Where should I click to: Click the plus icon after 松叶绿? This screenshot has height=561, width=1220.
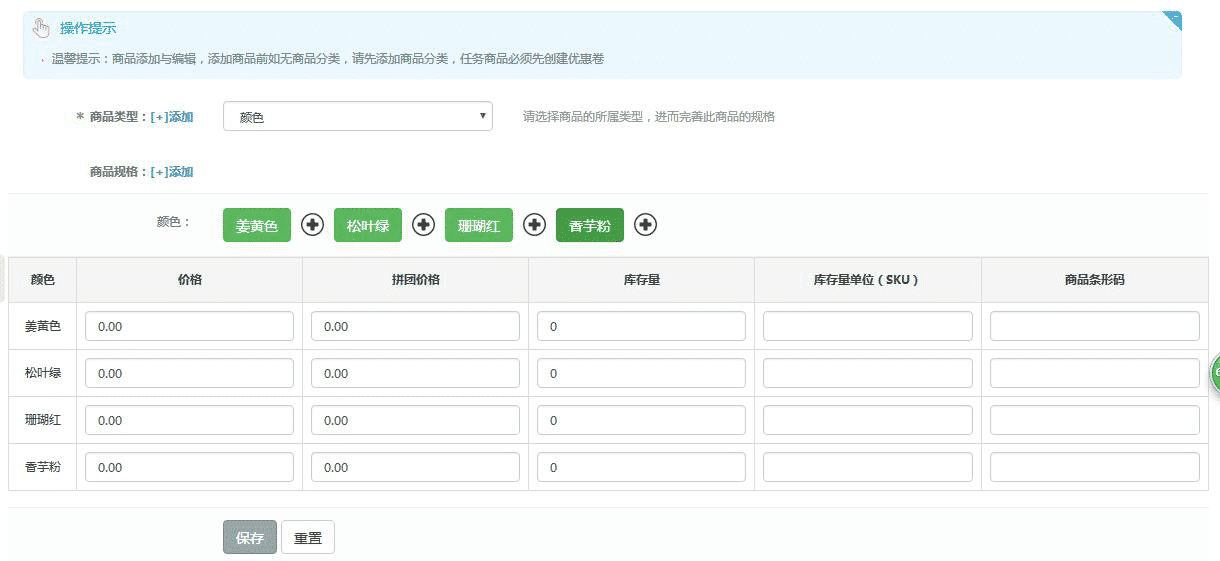tap(424, 225)
